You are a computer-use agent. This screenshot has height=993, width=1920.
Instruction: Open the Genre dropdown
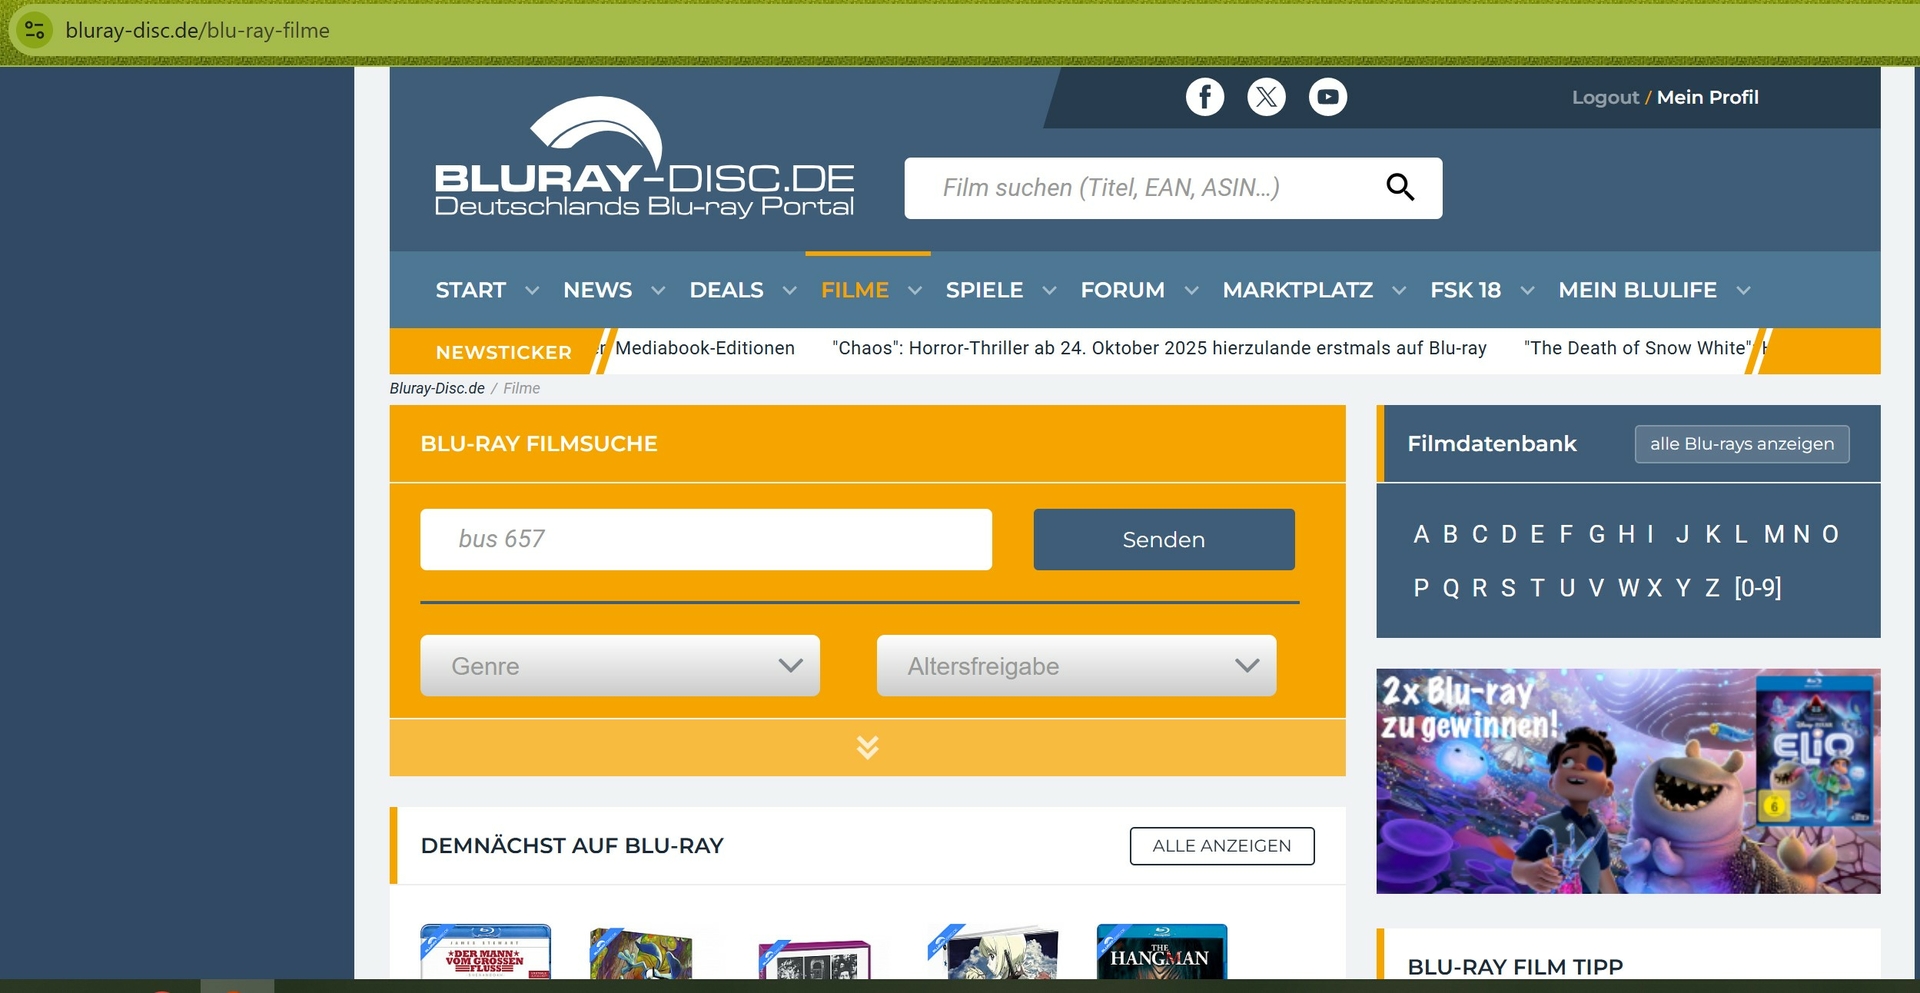coord(619,666)
